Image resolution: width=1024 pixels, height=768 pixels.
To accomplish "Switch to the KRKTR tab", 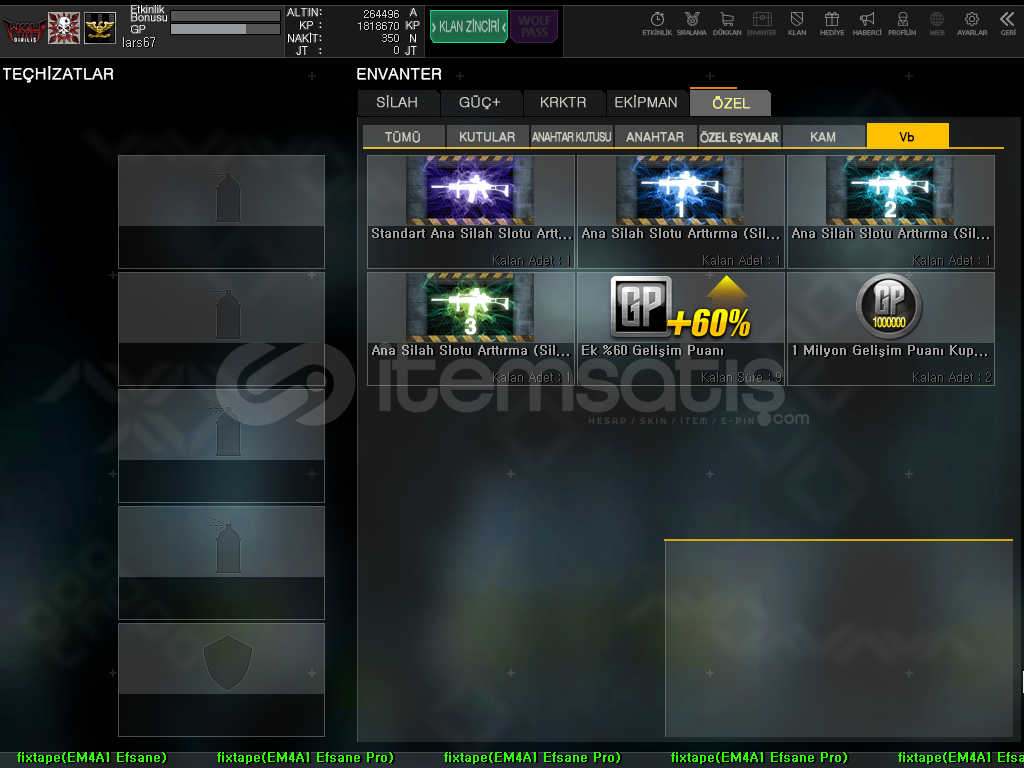I will point(563,103).
